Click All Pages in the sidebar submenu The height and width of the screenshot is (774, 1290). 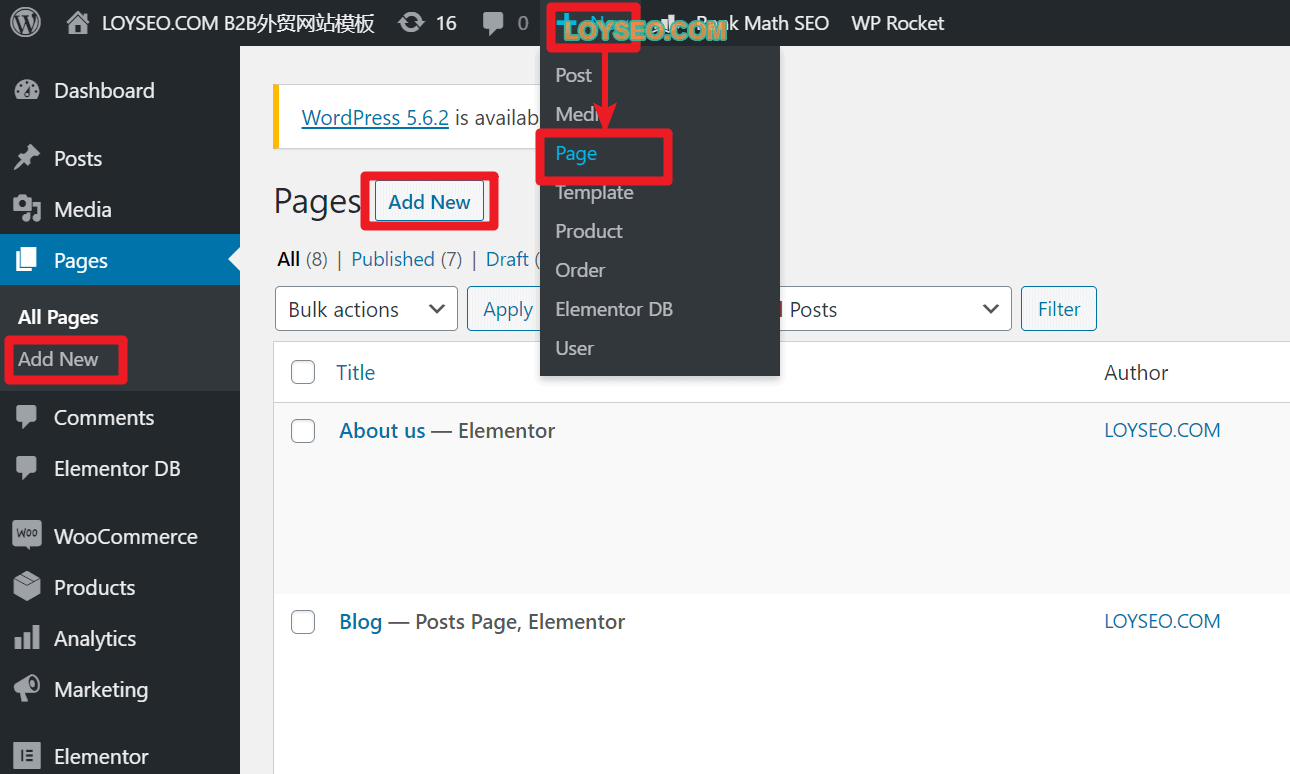click(x=58, y=317)
